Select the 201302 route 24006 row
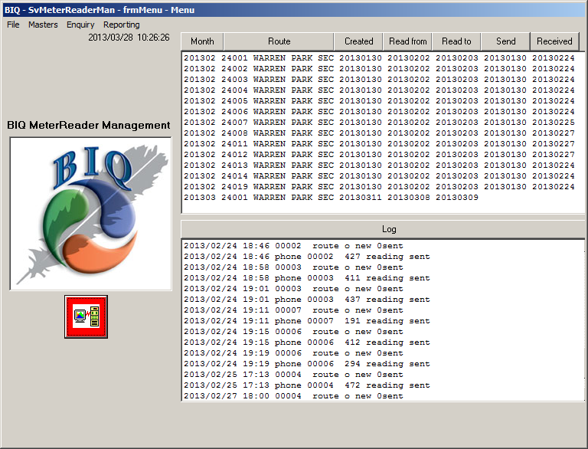588x449 pixels. pos(379,112)
